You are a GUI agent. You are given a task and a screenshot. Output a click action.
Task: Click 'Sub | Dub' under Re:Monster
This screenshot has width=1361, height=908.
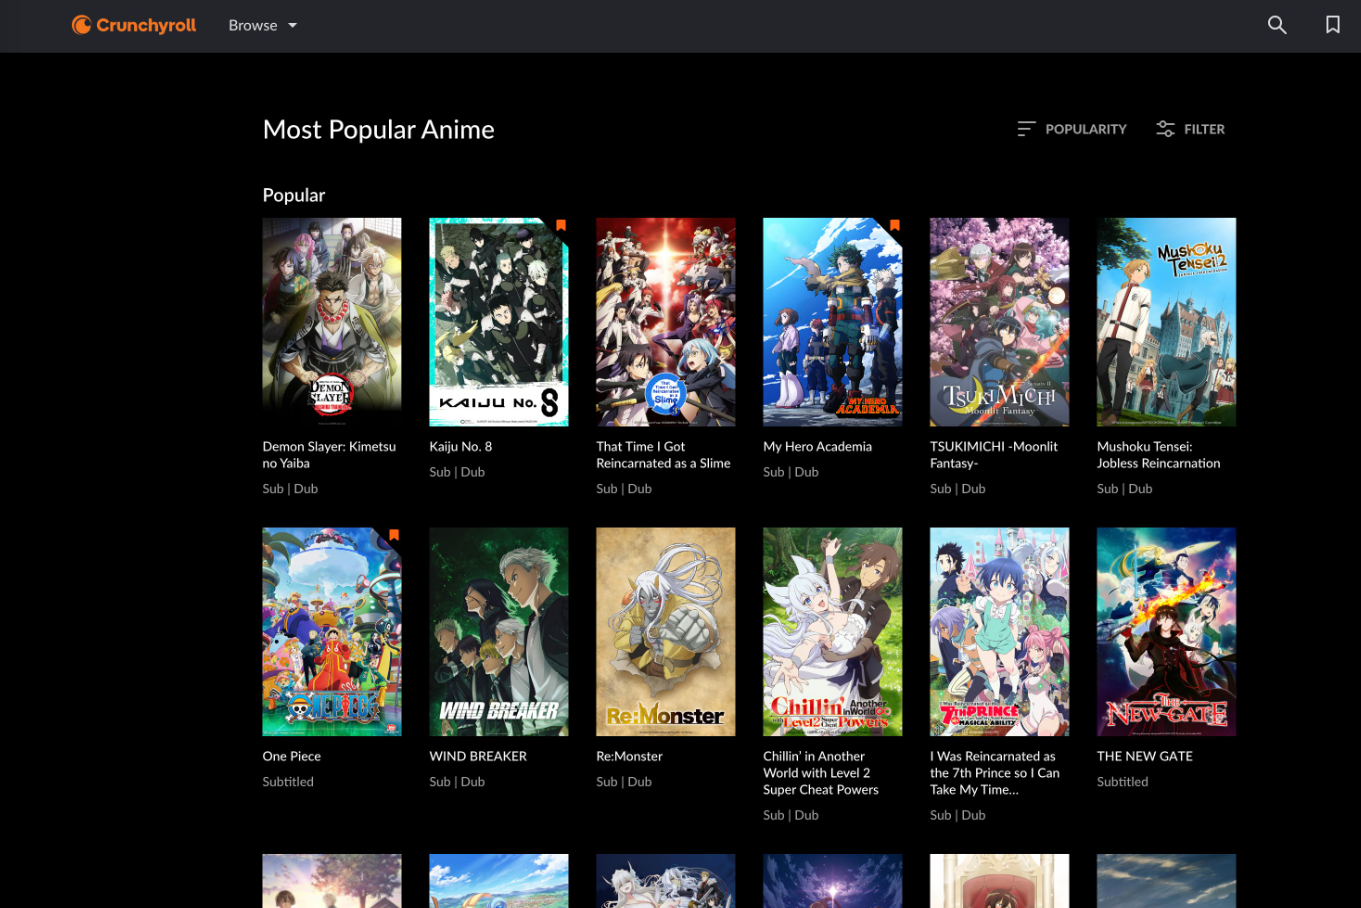click(x=624, y=782)
